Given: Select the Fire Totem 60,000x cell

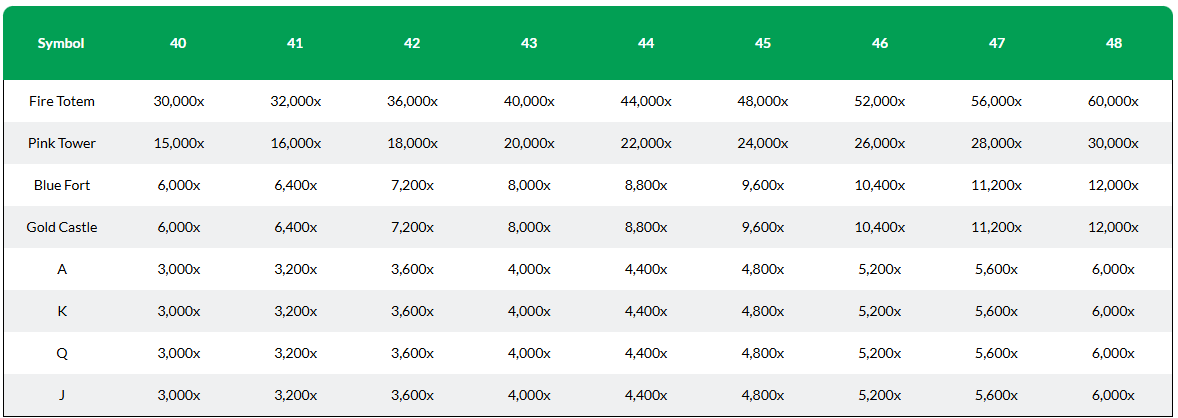Looking at the screenshot, I should pos(1114,101).
